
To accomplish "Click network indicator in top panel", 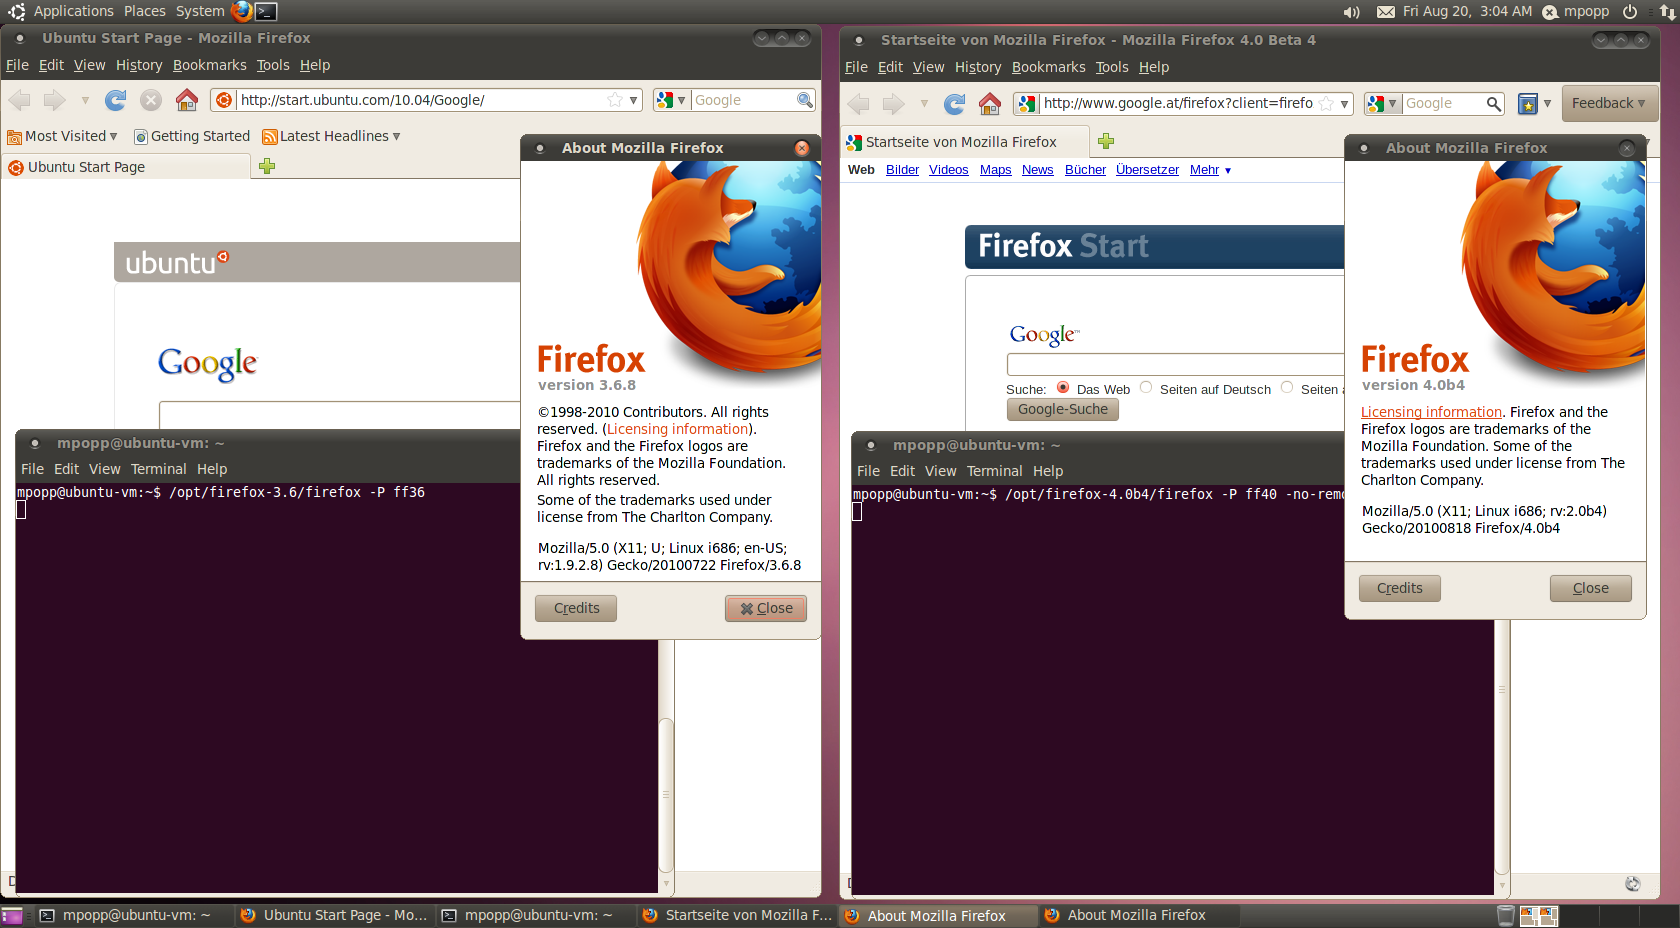I will coord(1667,12).
